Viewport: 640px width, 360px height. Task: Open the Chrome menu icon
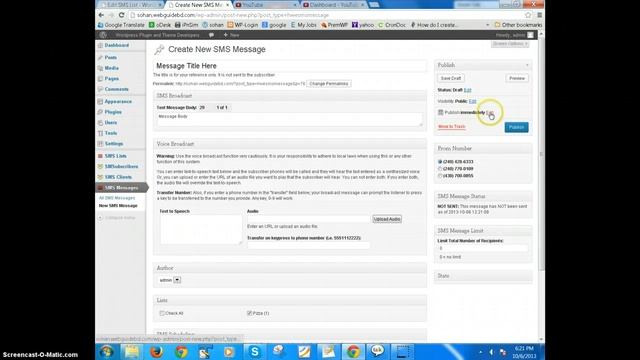pos(539,15)
